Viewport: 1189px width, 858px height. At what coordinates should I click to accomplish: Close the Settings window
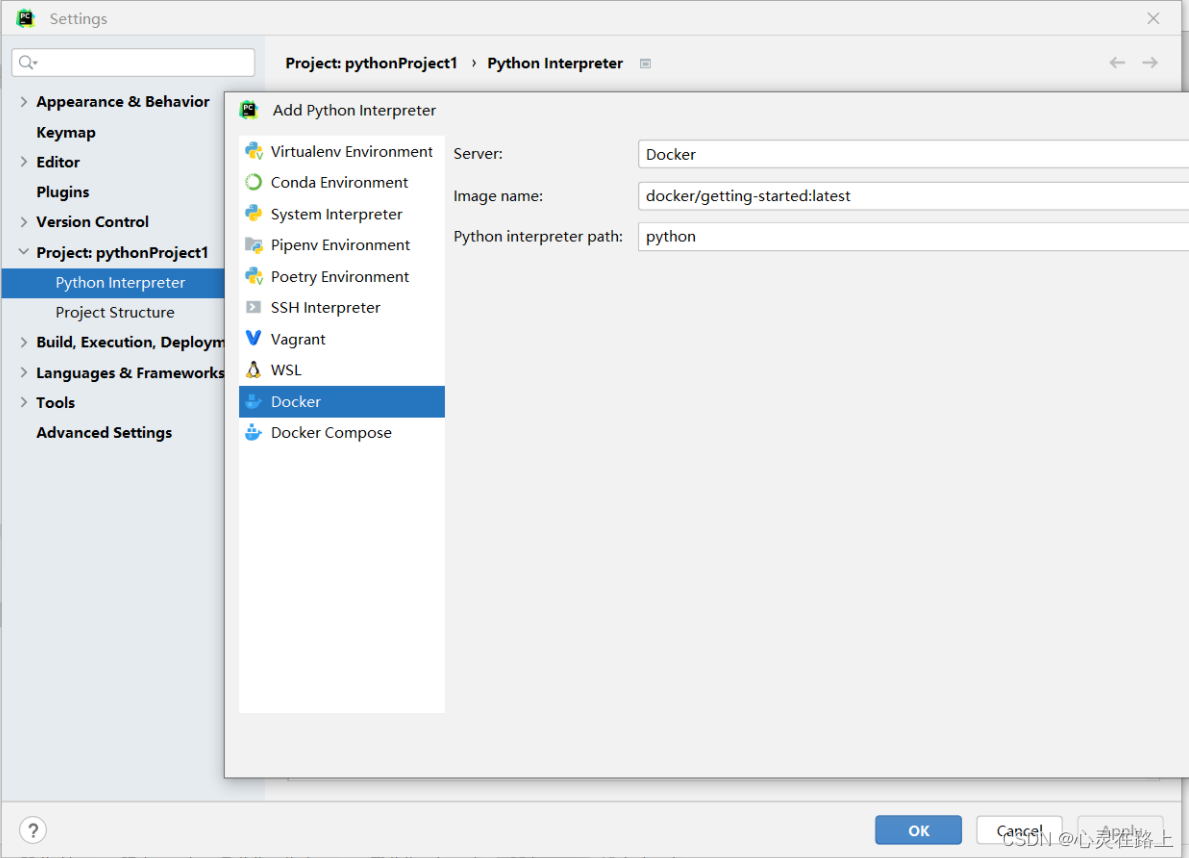click(1153, 18)
